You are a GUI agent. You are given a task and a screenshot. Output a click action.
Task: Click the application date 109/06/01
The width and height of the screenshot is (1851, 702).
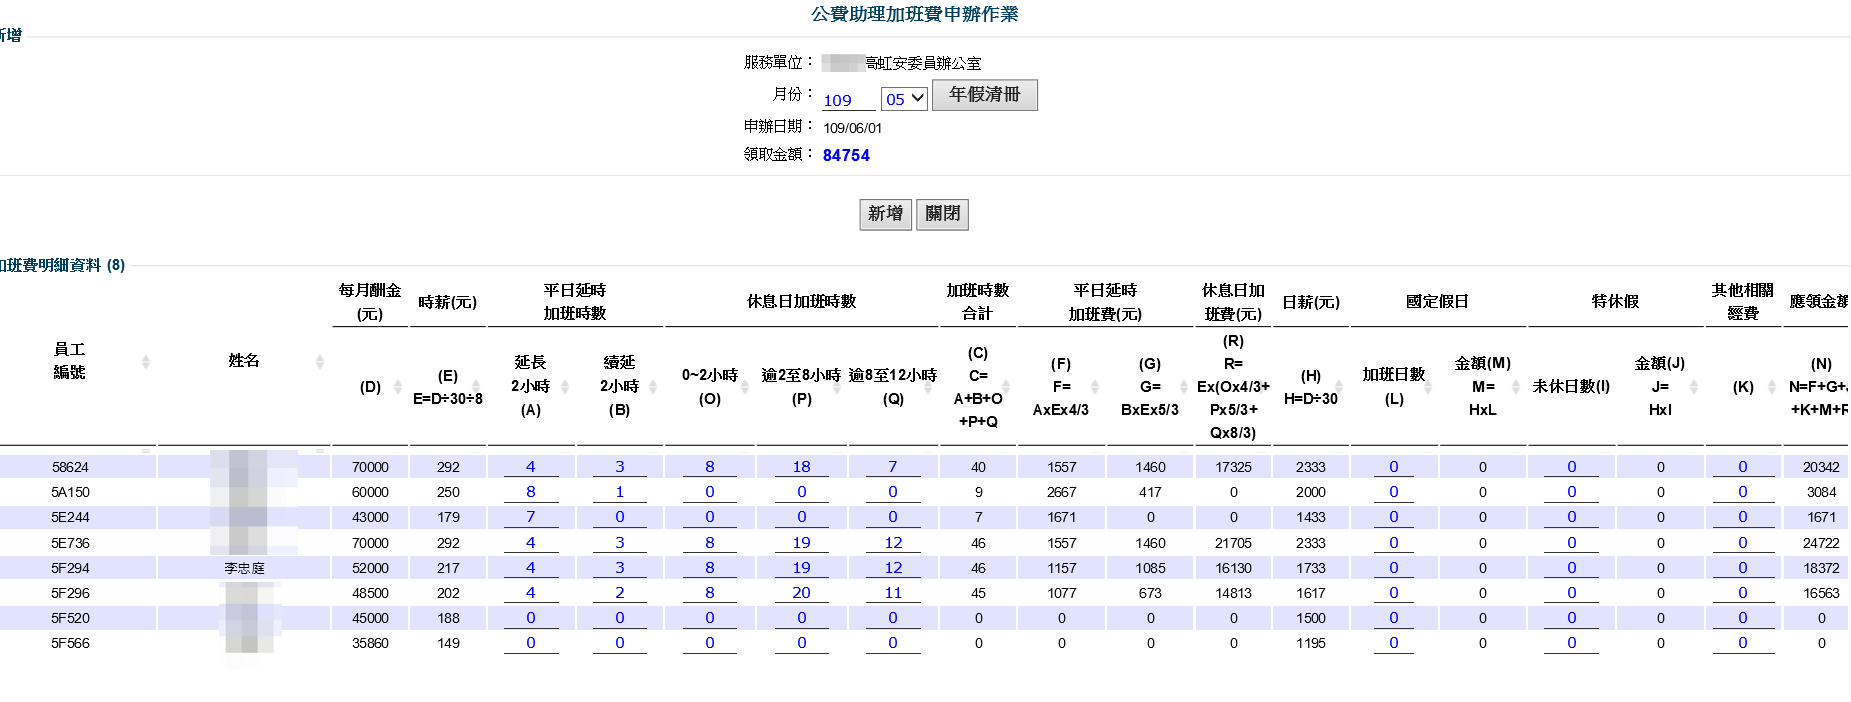[x=852, y=128]
